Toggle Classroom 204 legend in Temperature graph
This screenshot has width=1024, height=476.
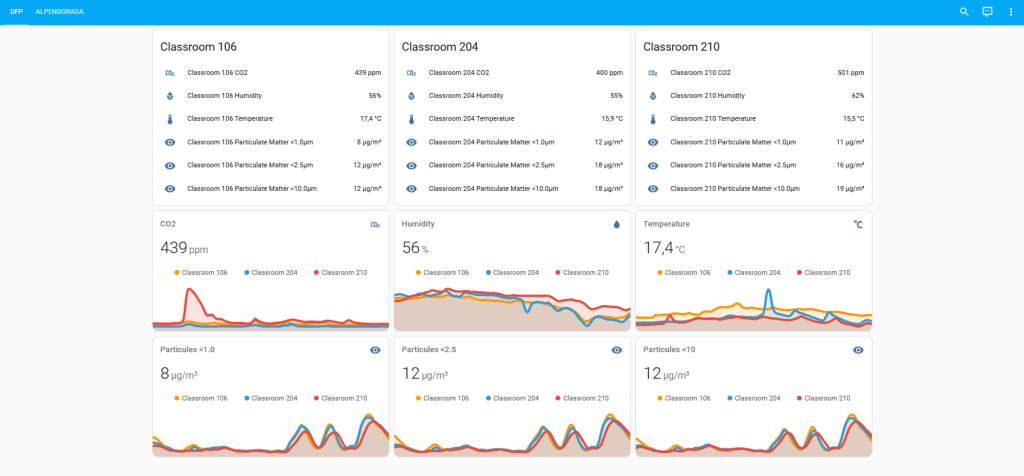(754, 272)
